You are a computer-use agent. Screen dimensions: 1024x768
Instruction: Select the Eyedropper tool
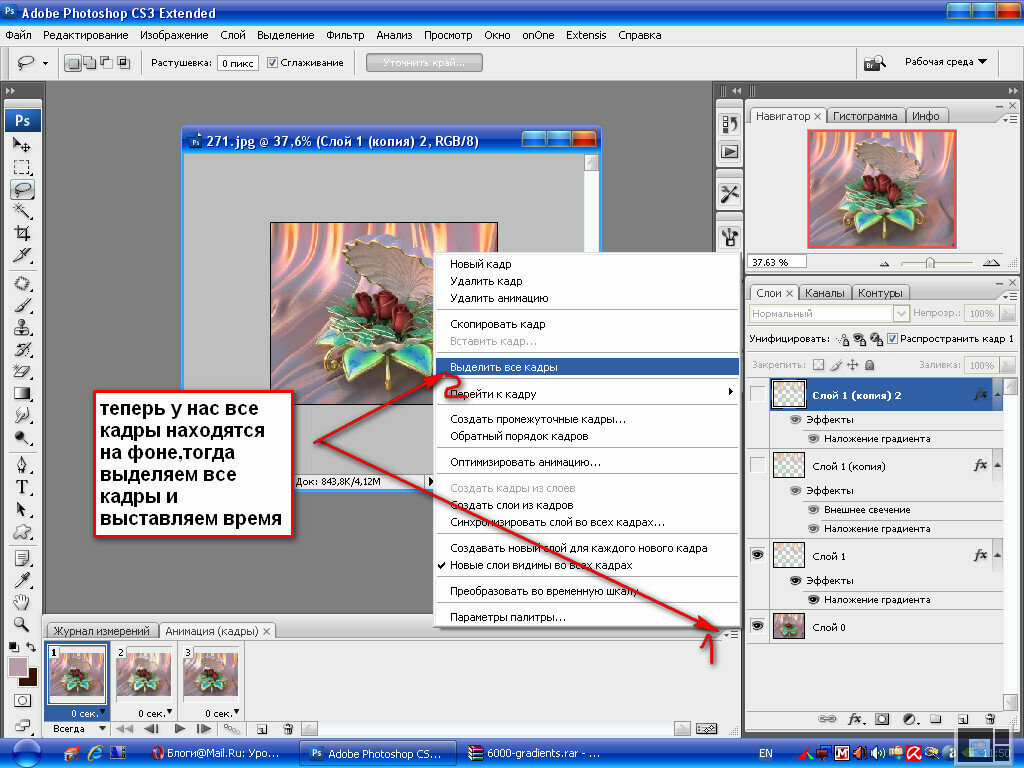pos(22,581)
